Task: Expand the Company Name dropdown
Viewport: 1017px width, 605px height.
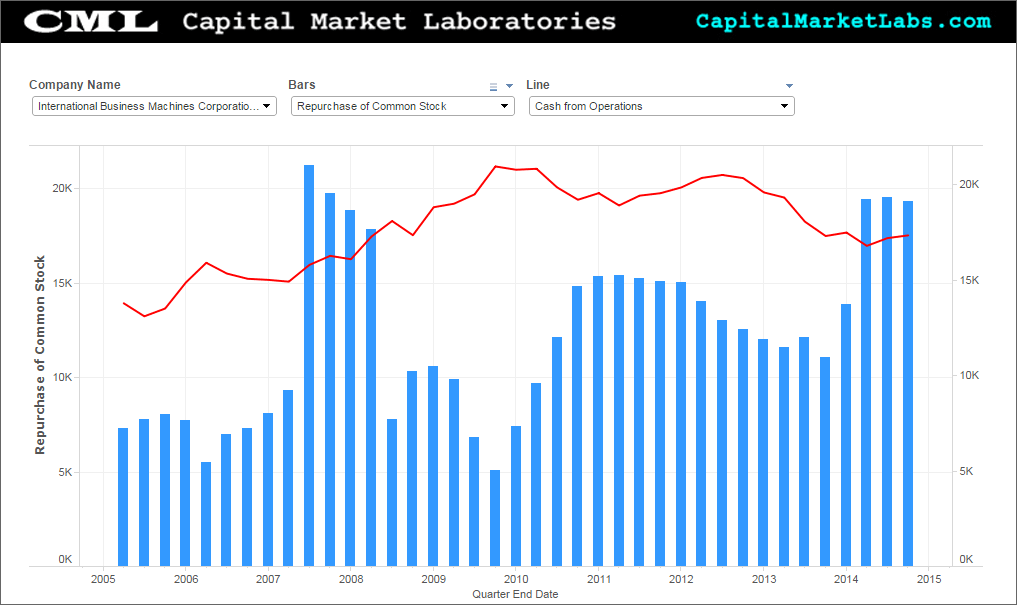Action: click(x=154, y=106)
